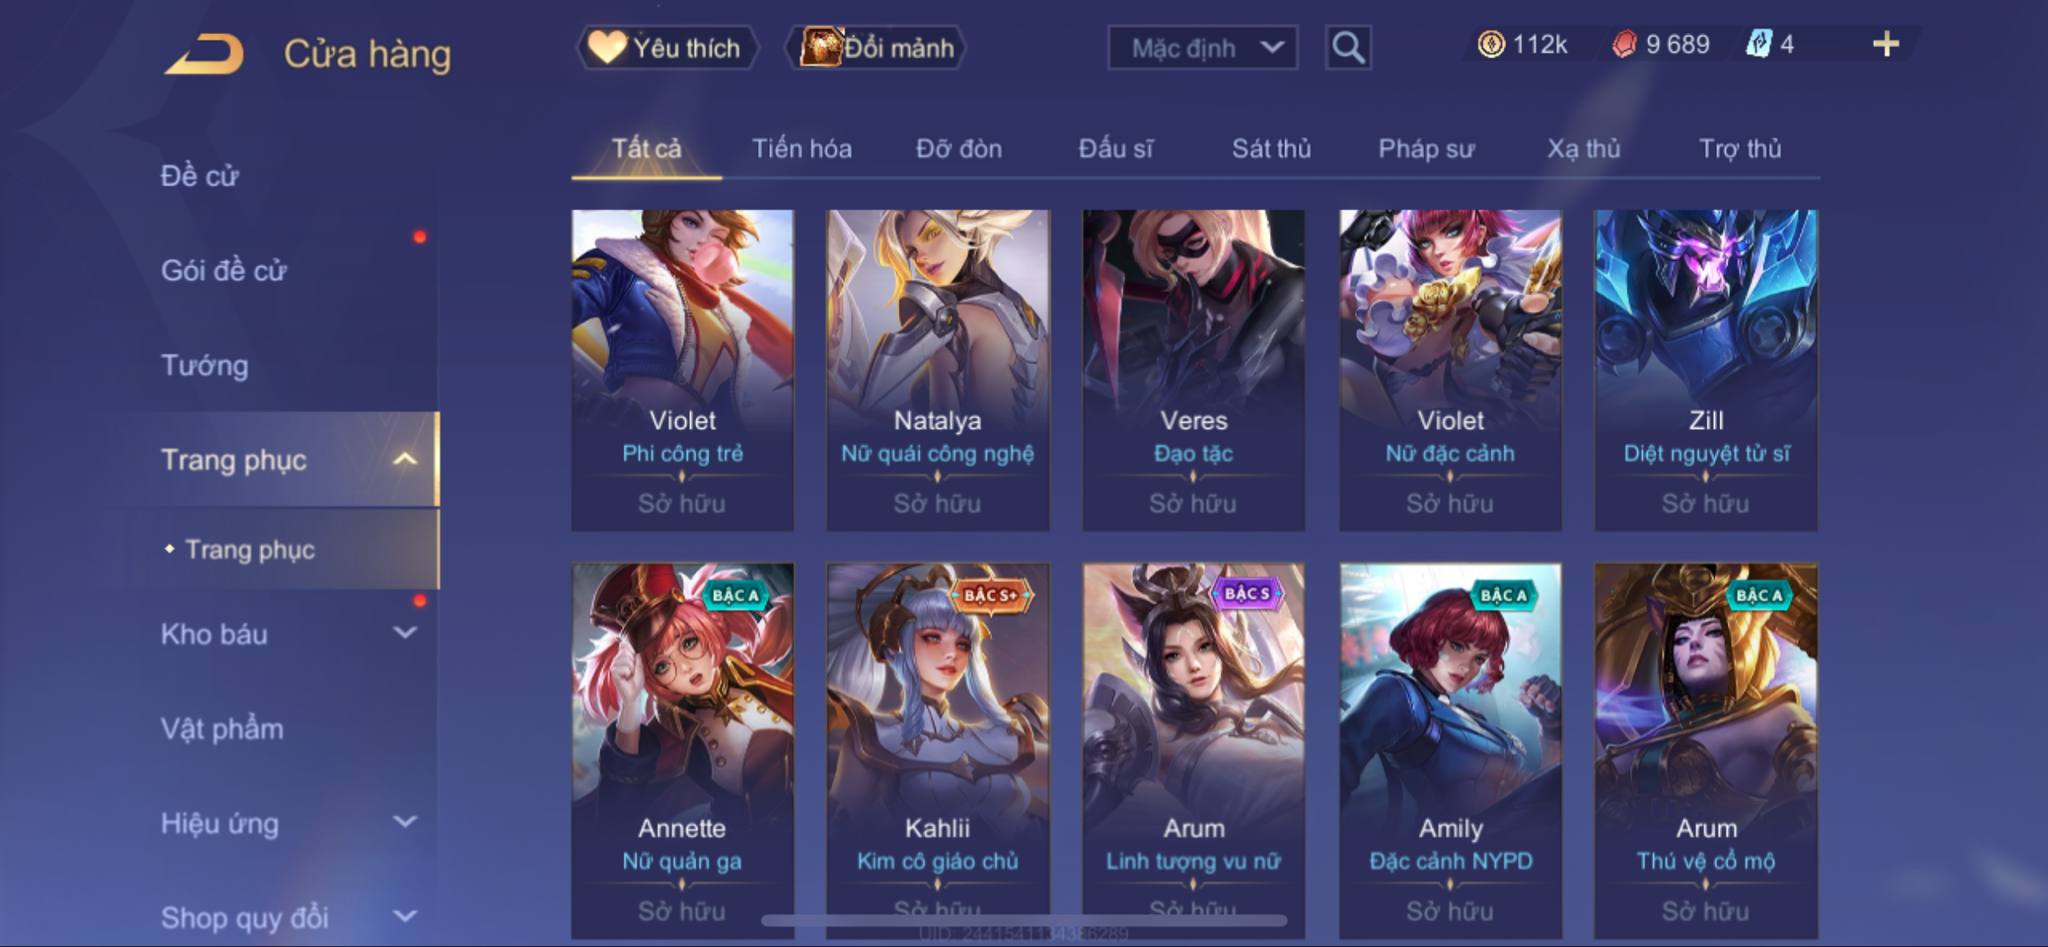This screenshot has width=2048, height=947.
Task: Click the back arrow icon
Action: pyautogui.click(x=205, y=53)
